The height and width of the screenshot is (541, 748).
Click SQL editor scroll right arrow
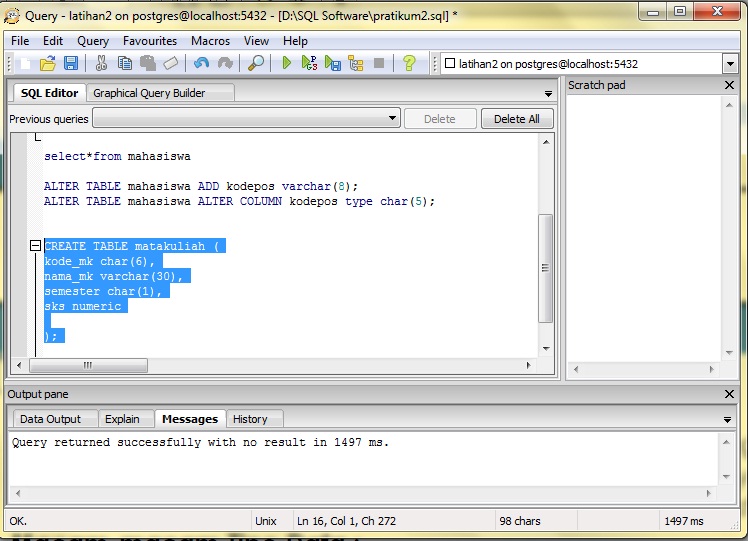coord(528,365)
